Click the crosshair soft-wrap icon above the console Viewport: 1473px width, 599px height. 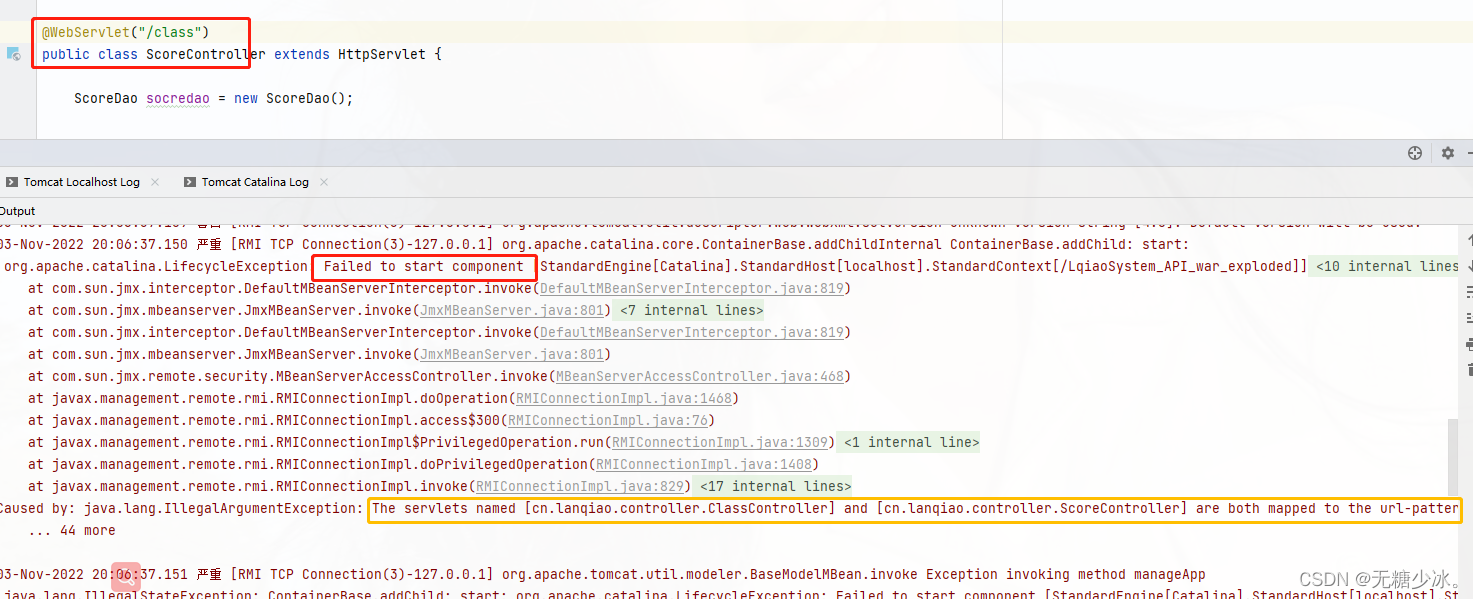pyautogui.click(x=1414, y=152)
